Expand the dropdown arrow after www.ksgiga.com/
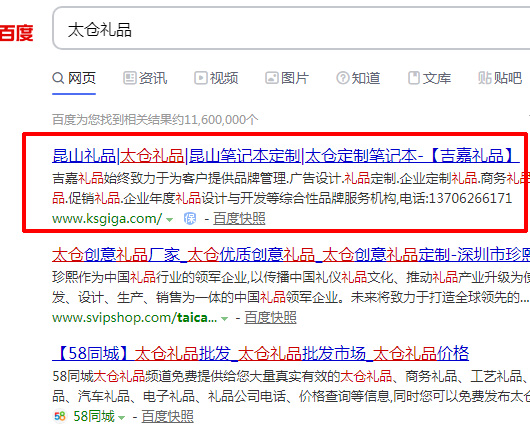The image size is (530, 430). (x=169, y=220)
